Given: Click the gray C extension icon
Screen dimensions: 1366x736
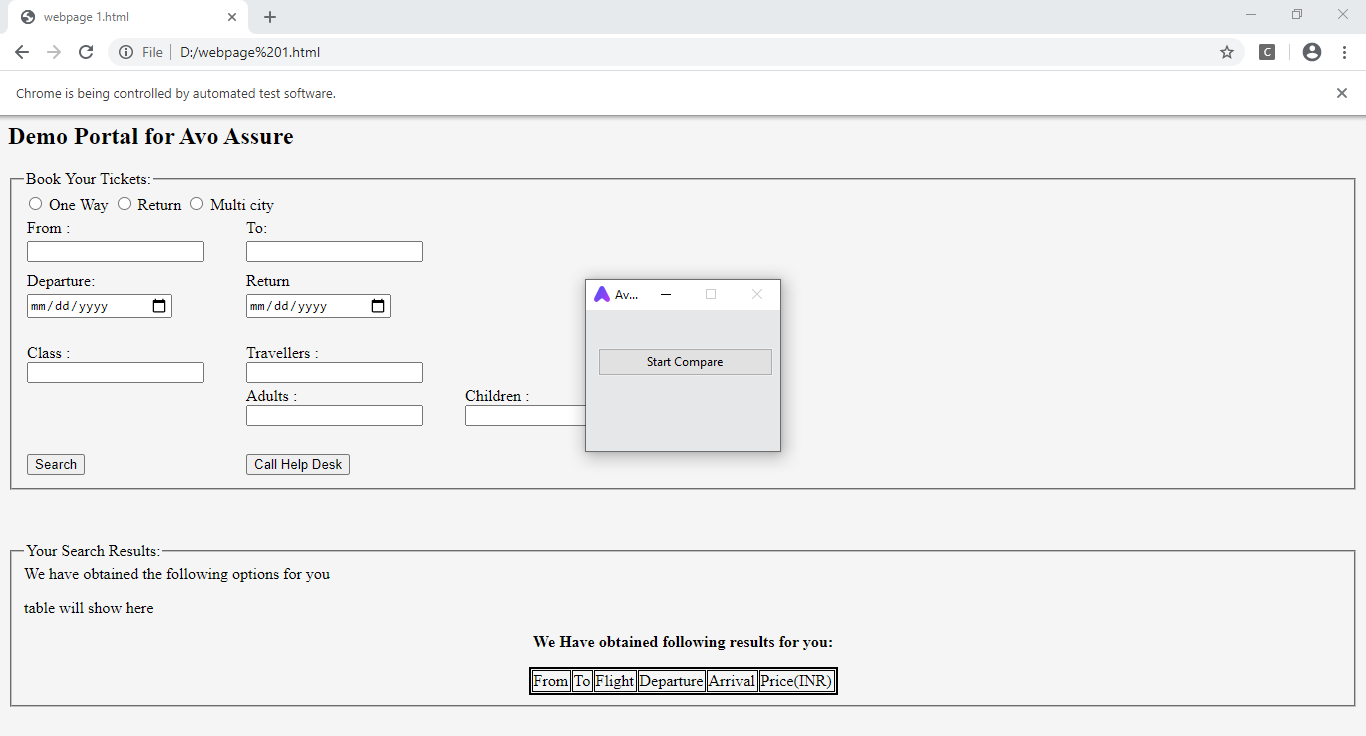Looking at the screenshot, I should tap(1267, 52).
